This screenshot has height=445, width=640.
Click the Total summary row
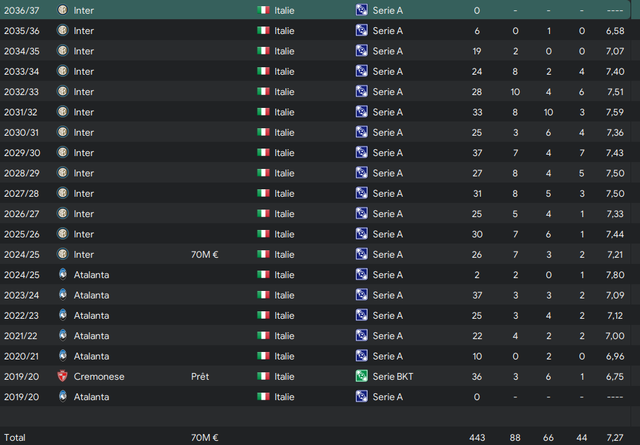pyautogui.click(x=320, y=437)
